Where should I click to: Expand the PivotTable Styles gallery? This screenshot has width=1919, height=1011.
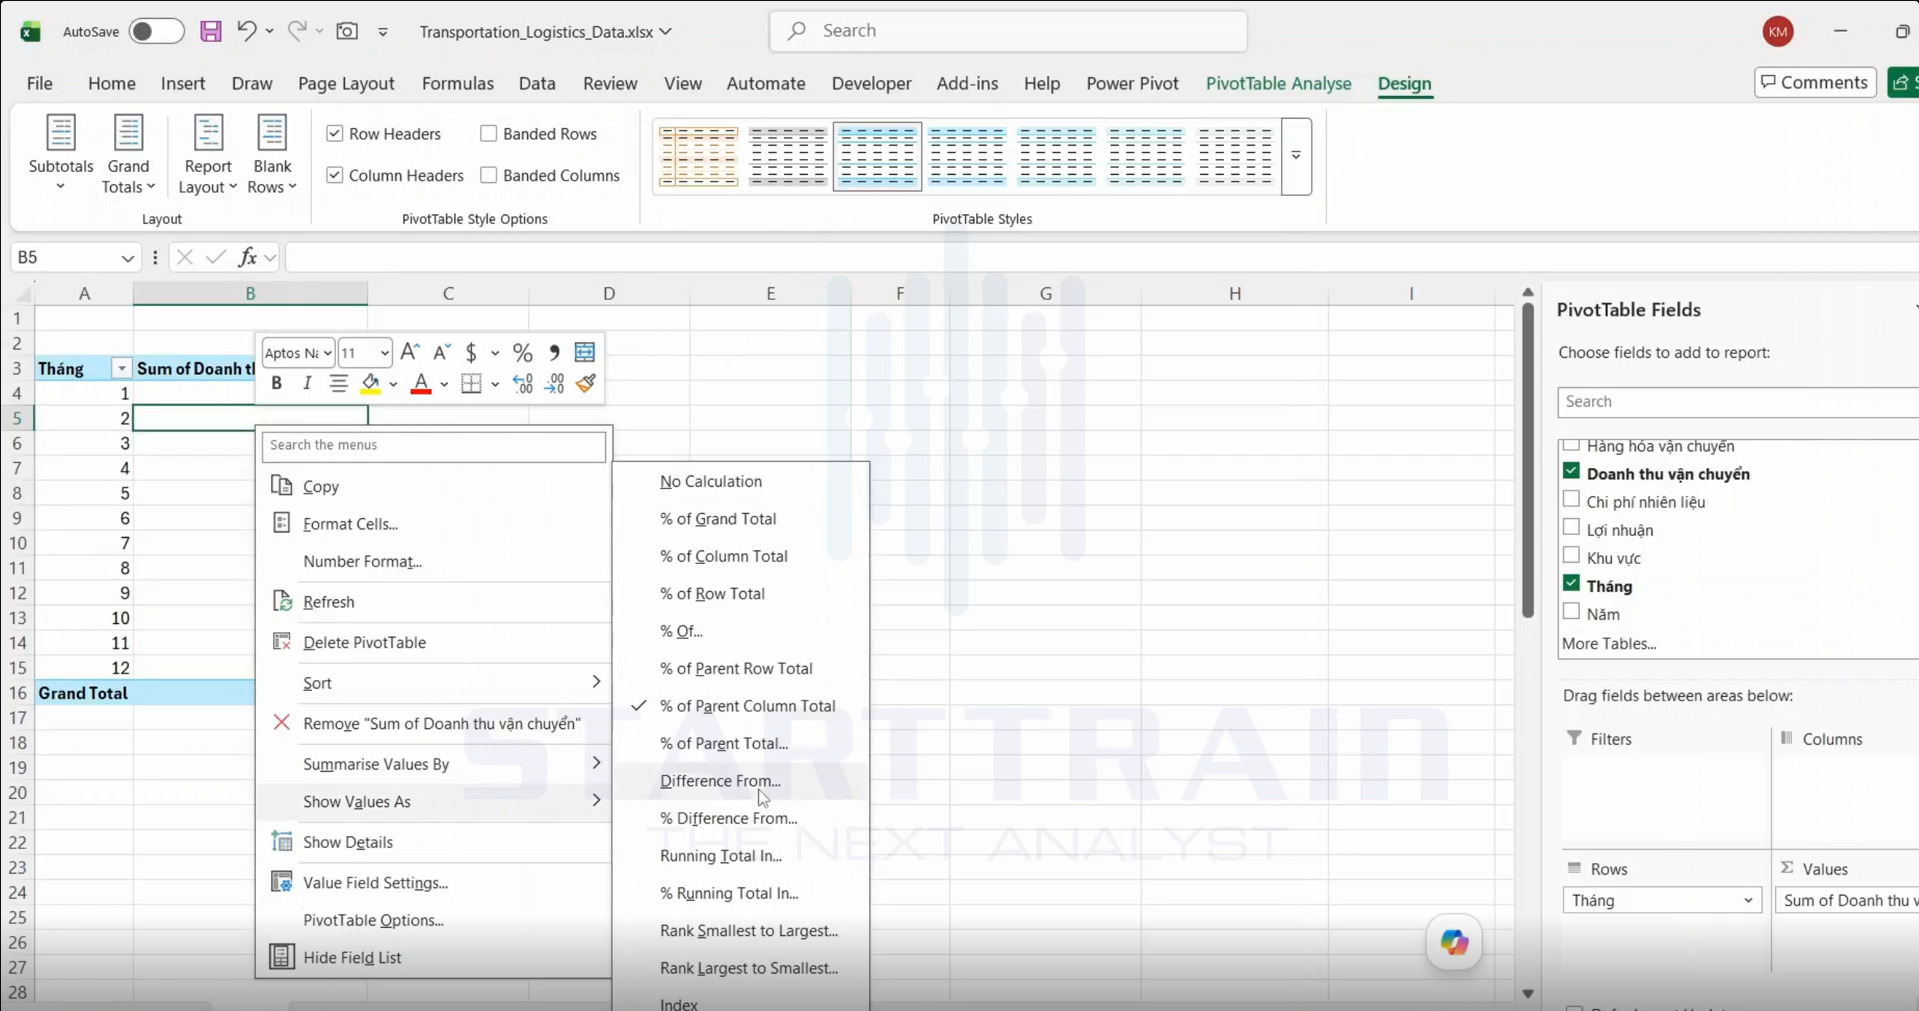[1296, 156]
